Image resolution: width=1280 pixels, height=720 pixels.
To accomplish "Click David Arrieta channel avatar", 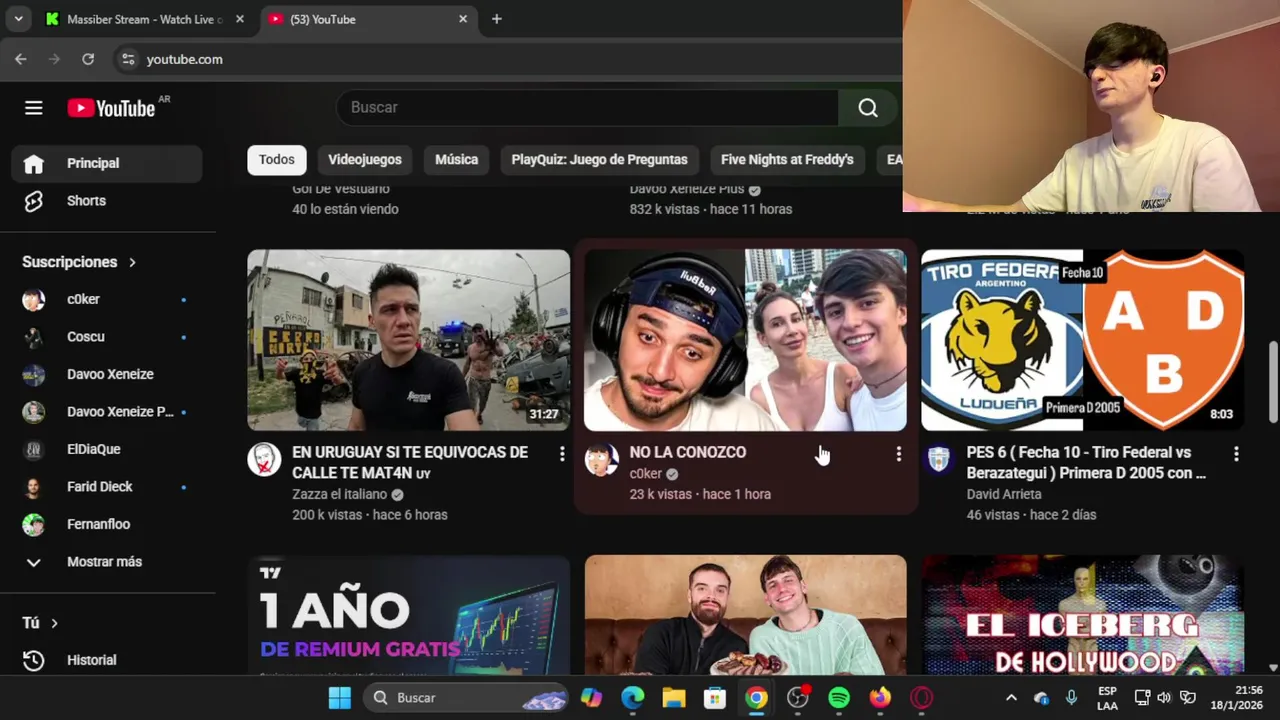I will (939, 460).
